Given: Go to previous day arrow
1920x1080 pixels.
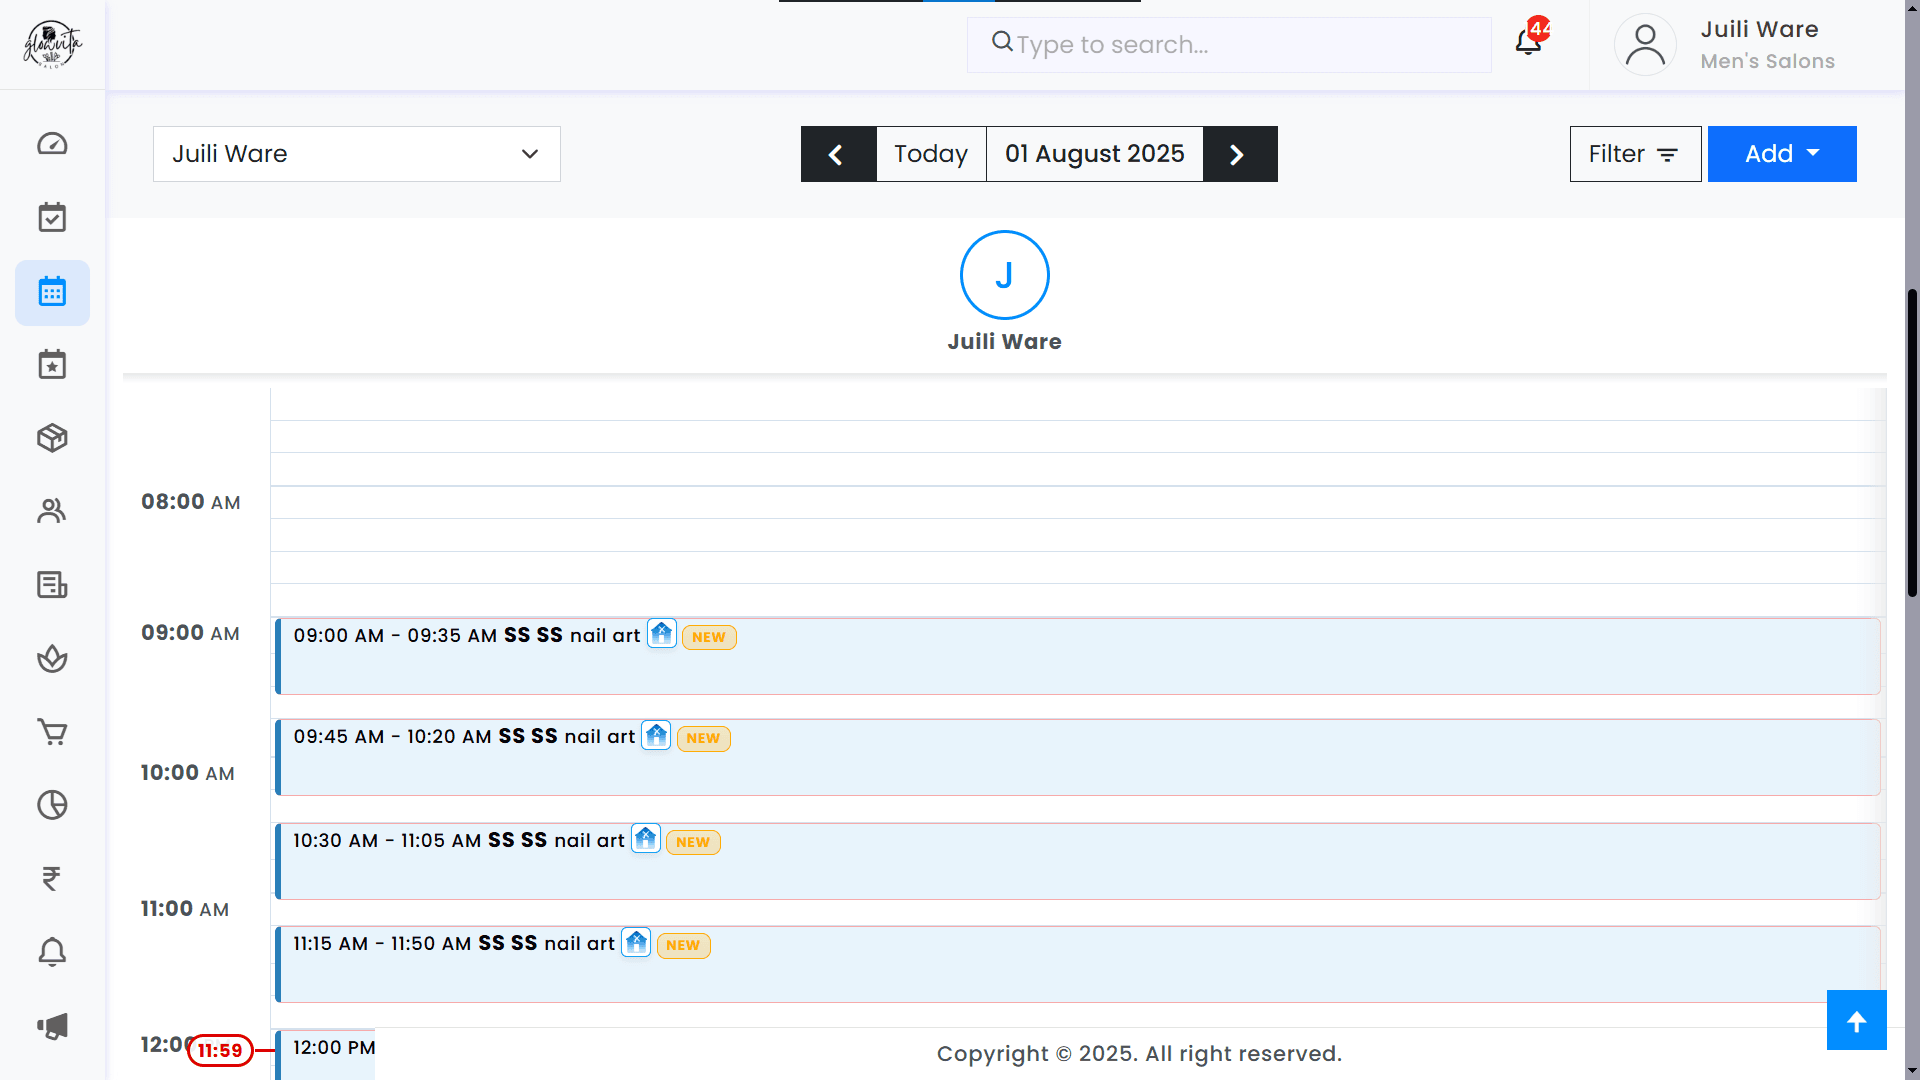Looking at the screenshot, I should (837, 154).
